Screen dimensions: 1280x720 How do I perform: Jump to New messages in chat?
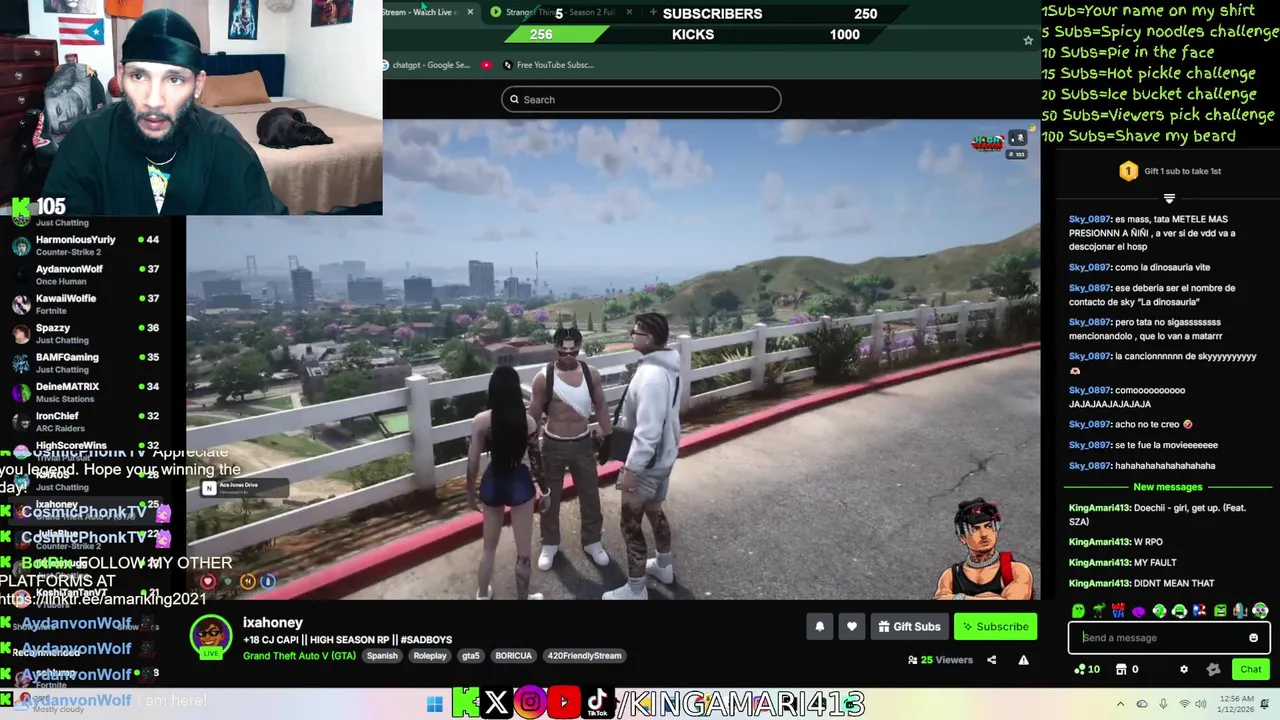pyautogui.click(x=1167, y=487)
